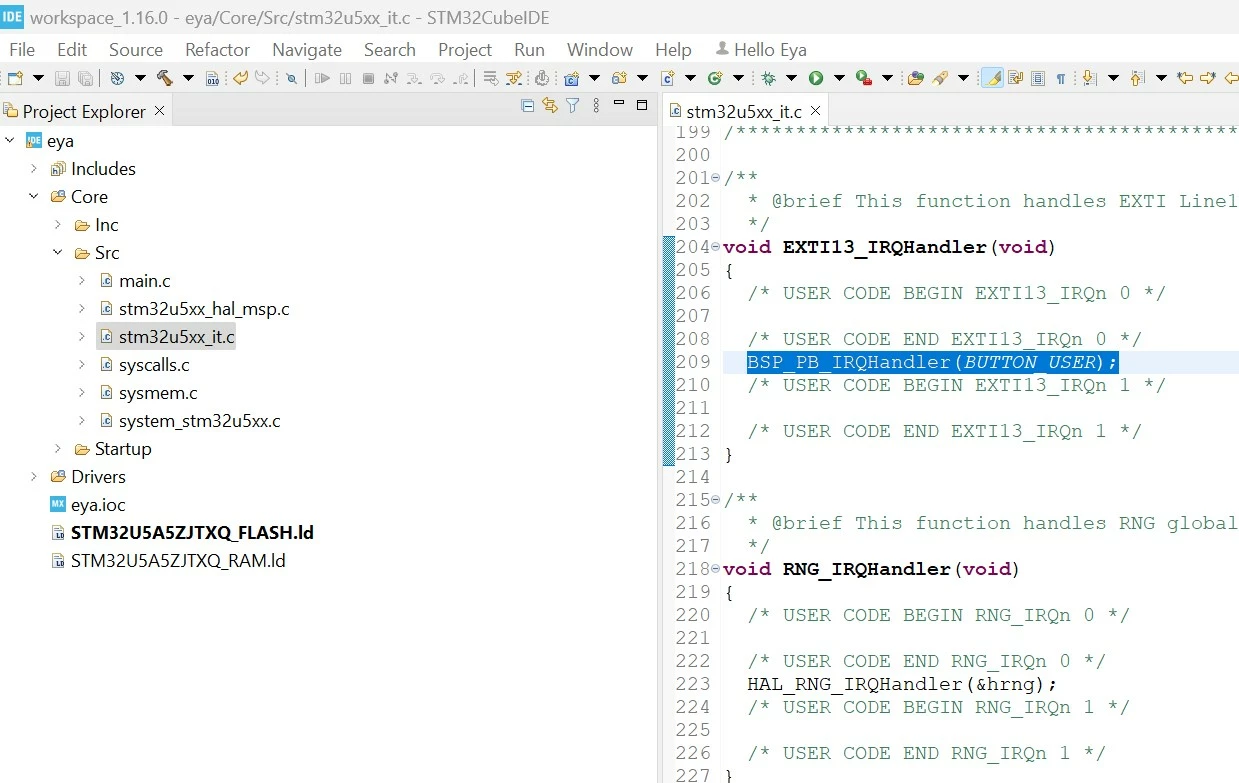Screen dimensions: 1239x783
Task: Filter Project Explorer with funnel icon
Action: tap(572, 105)
